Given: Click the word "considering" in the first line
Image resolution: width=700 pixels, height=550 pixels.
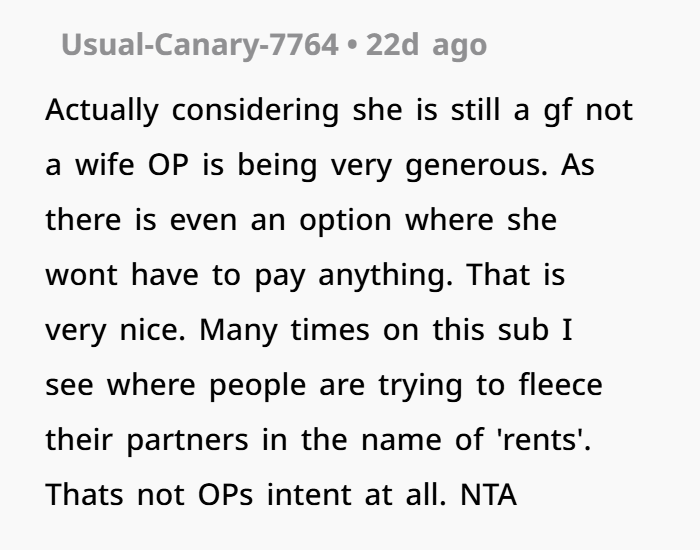Looking at the screenshot, I should tap(257, 111).
